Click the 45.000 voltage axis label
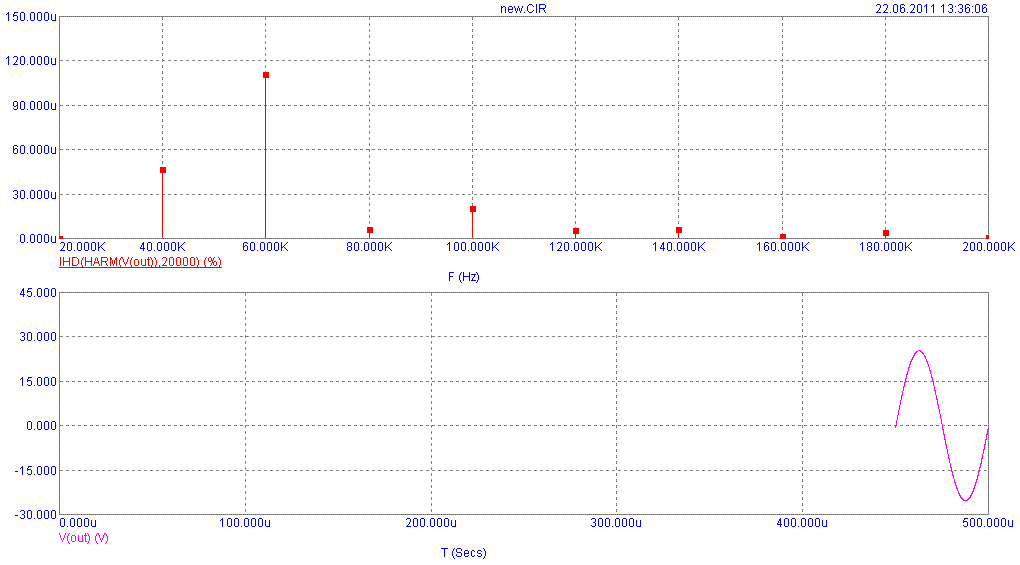This screenshot has height=565, width=1020. pyautogui.click(x=38, y=293)
